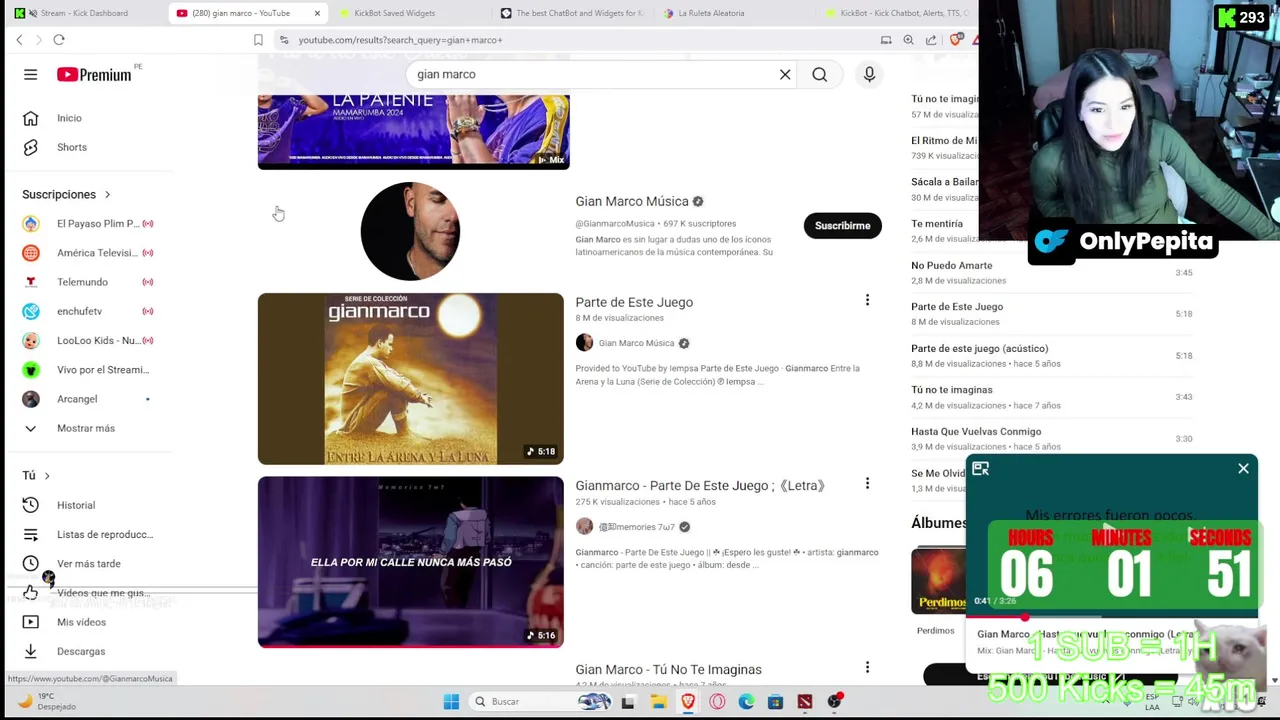
Task: Expand the Tú section chevron
Action: [x=46, y=475]
